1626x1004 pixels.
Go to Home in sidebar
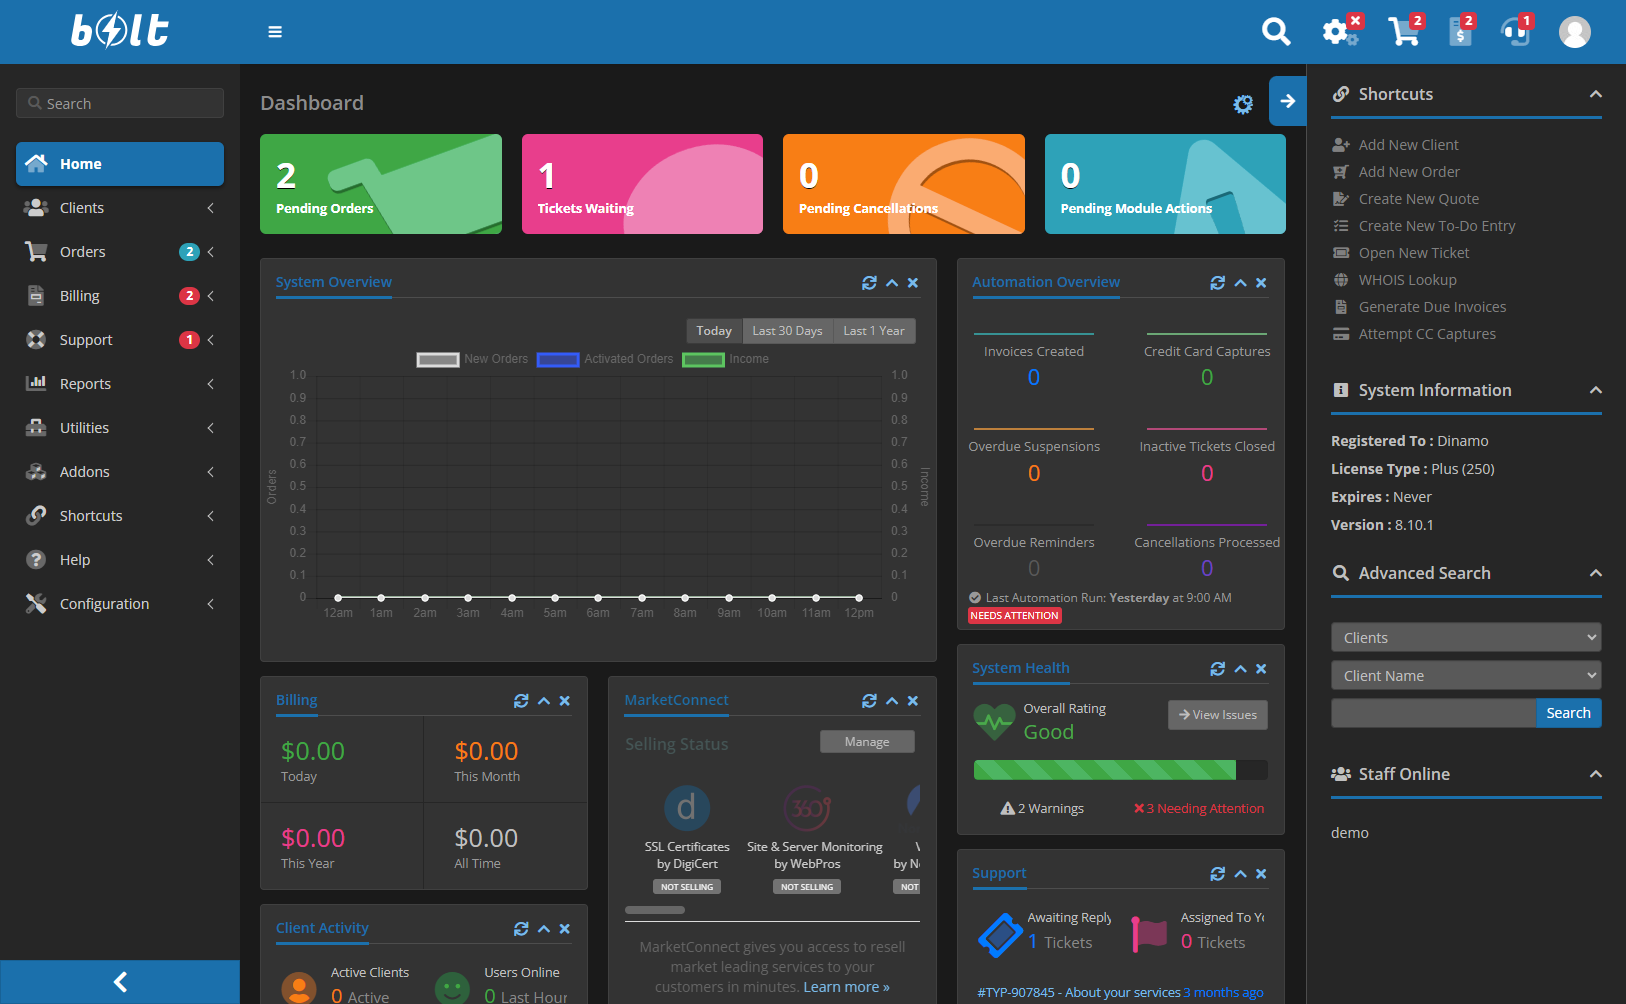pyautogui.click(x=120, y=164)
